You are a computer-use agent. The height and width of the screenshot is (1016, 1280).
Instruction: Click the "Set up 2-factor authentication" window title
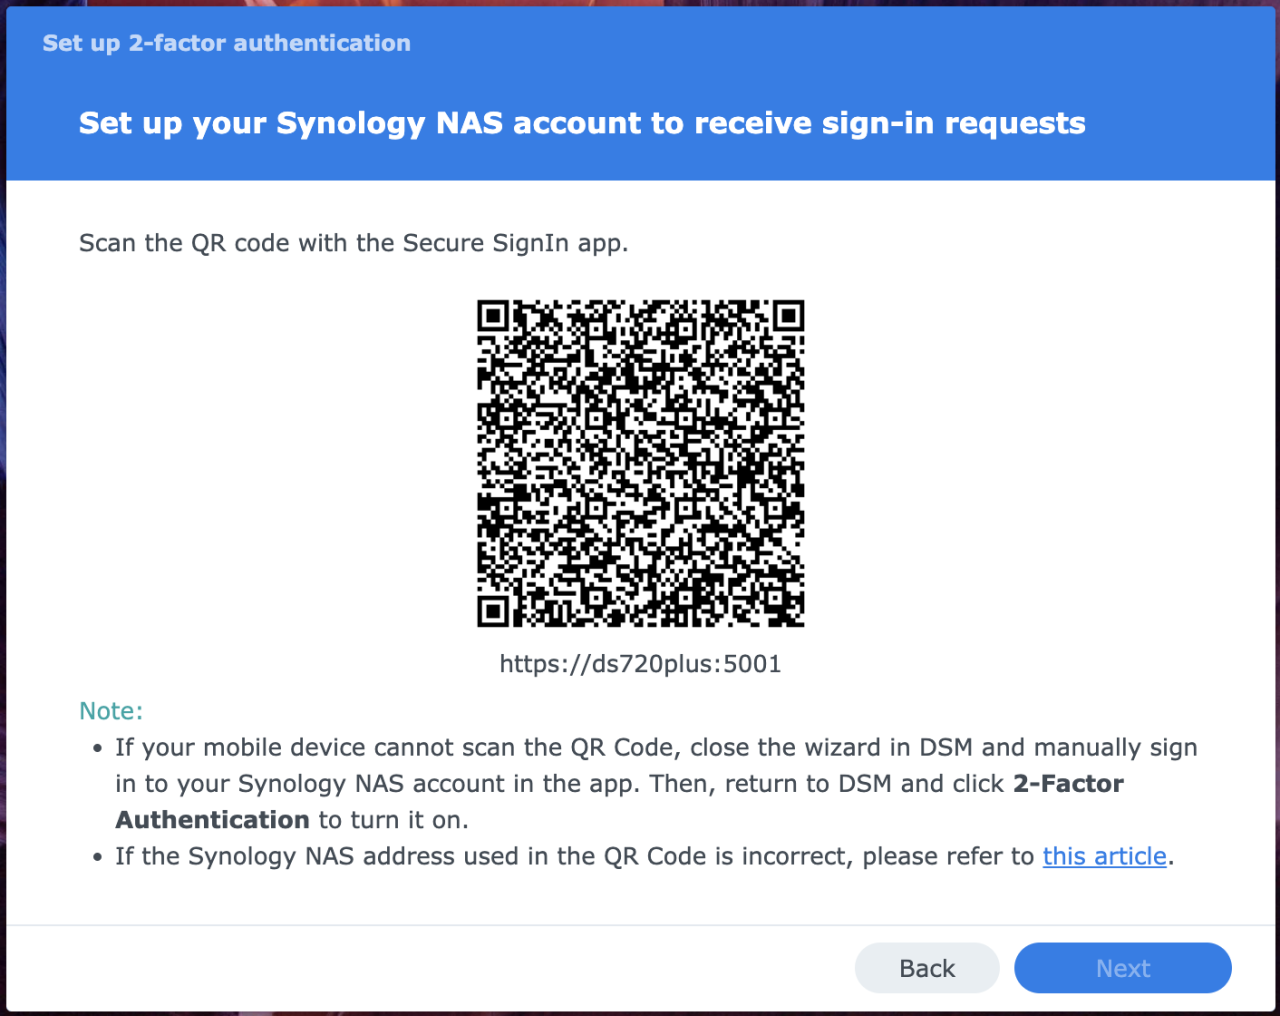tap(226, 43)
